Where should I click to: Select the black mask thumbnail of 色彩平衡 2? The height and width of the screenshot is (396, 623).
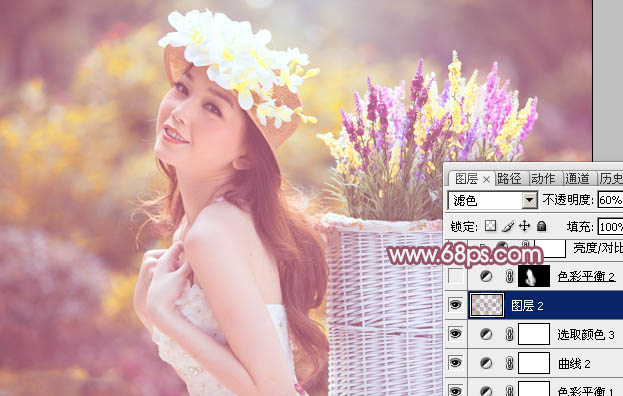pyautogui.click(x=534, y=276)
